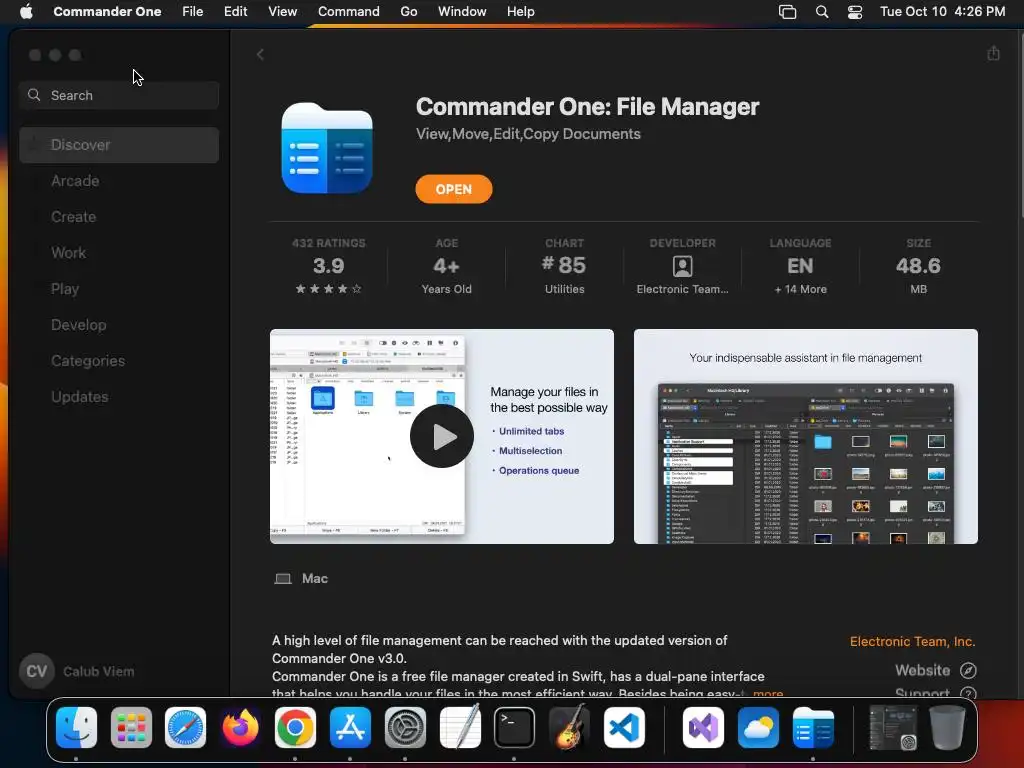Launch Firefox from the Dock
This screenshot has height=768, width=1024.
coord(240,728)
